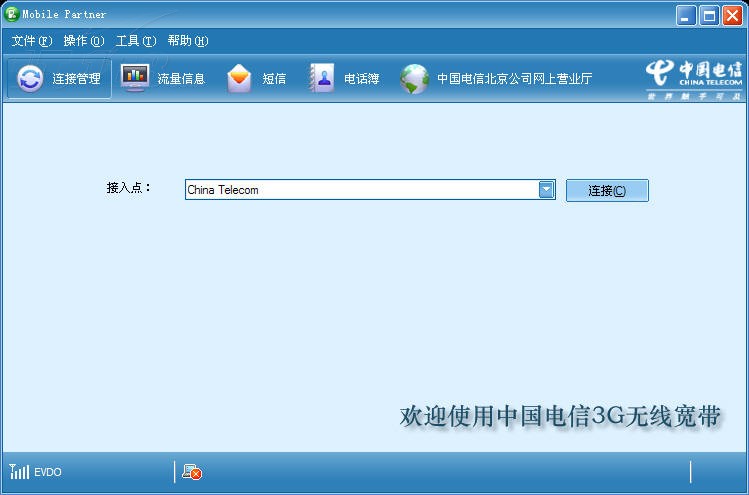
Task: Minimize the Mobile Partner window
Action: [x=686, y=14]
